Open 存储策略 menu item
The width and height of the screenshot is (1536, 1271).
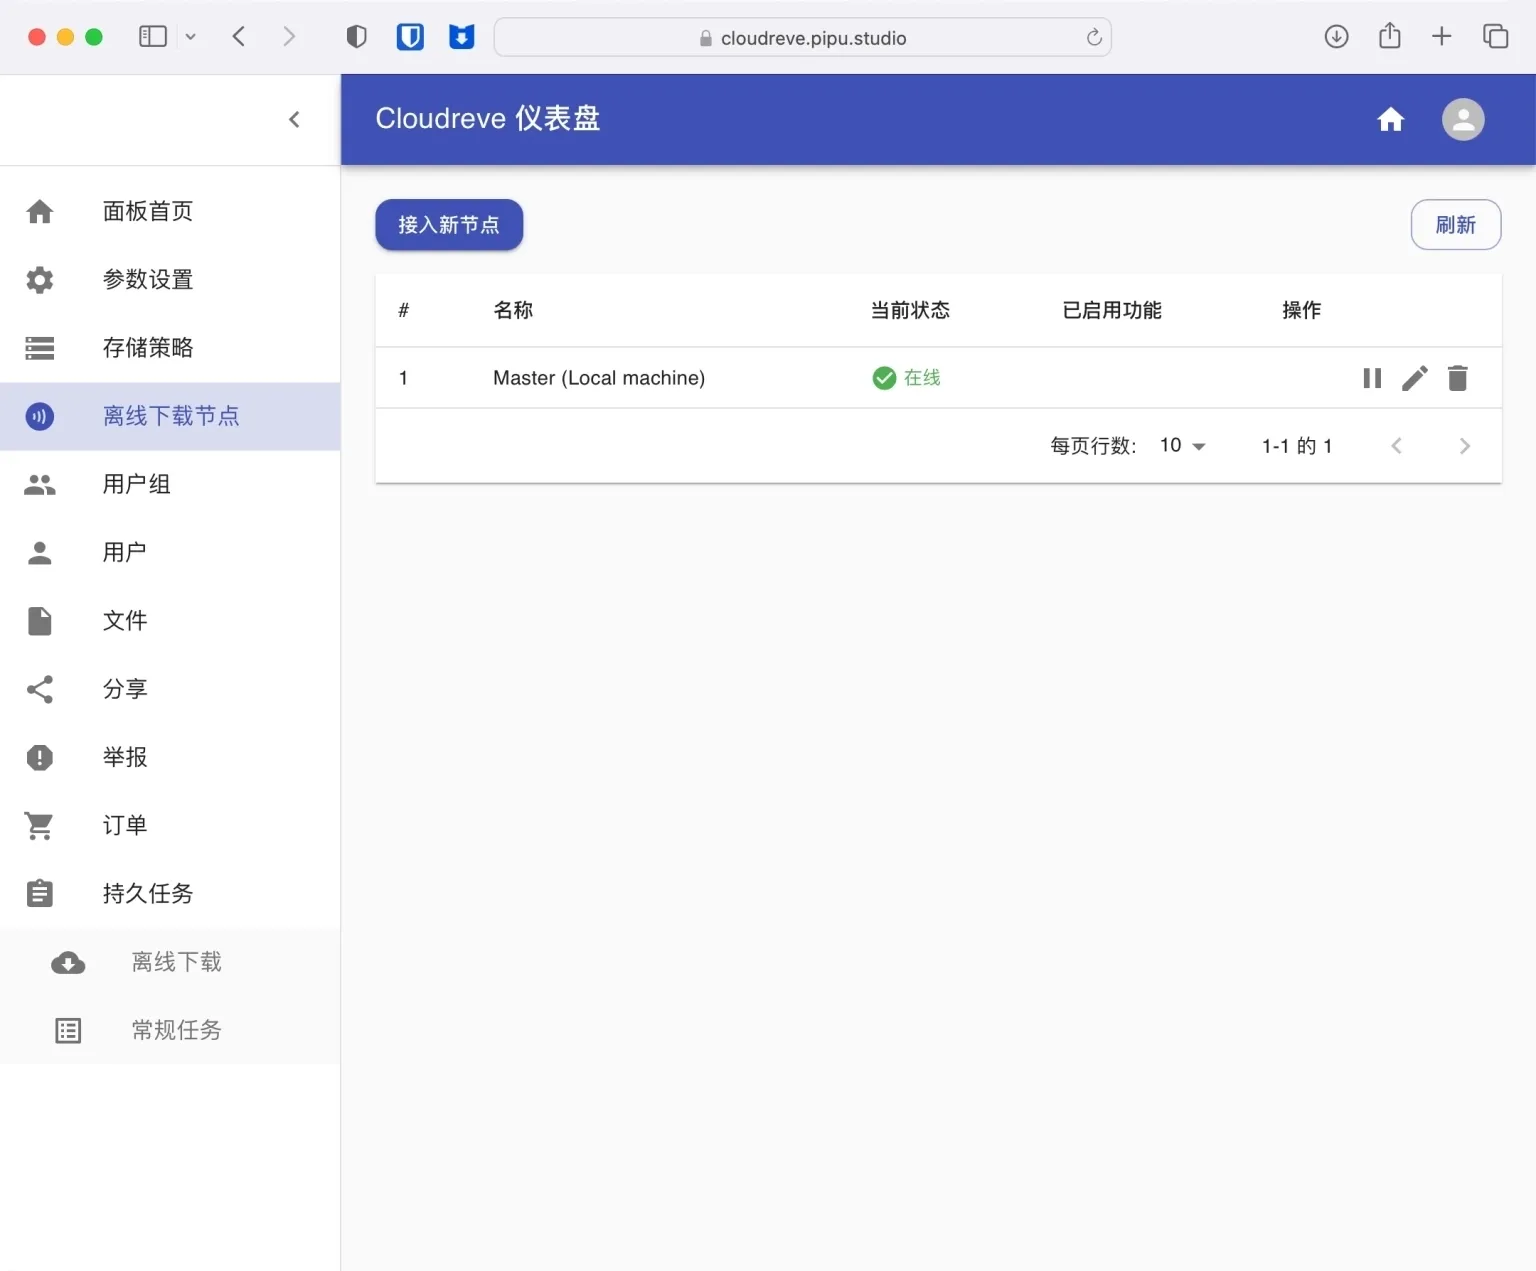[170, 348]
